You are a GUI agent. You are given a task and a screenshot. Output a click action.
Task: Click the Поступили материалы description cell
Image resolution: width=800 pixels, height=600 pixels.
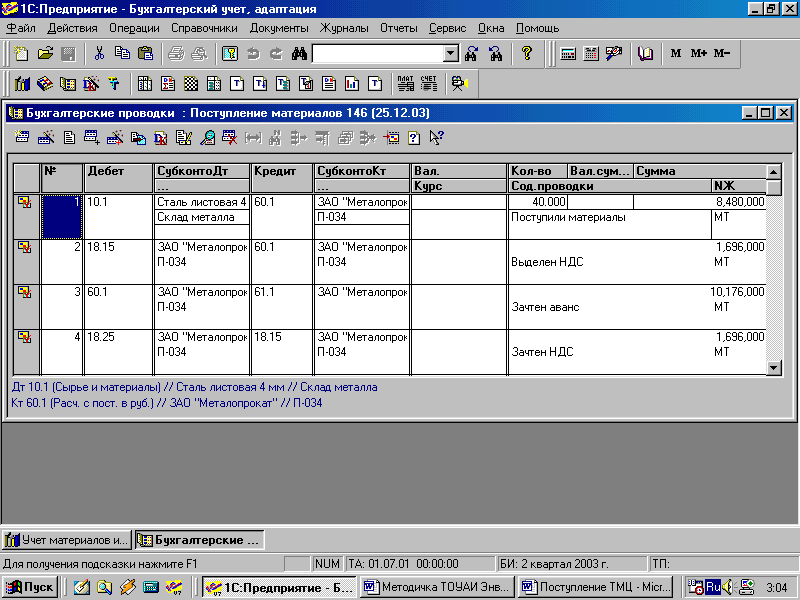pyautogui.click(x=610, y=224)
